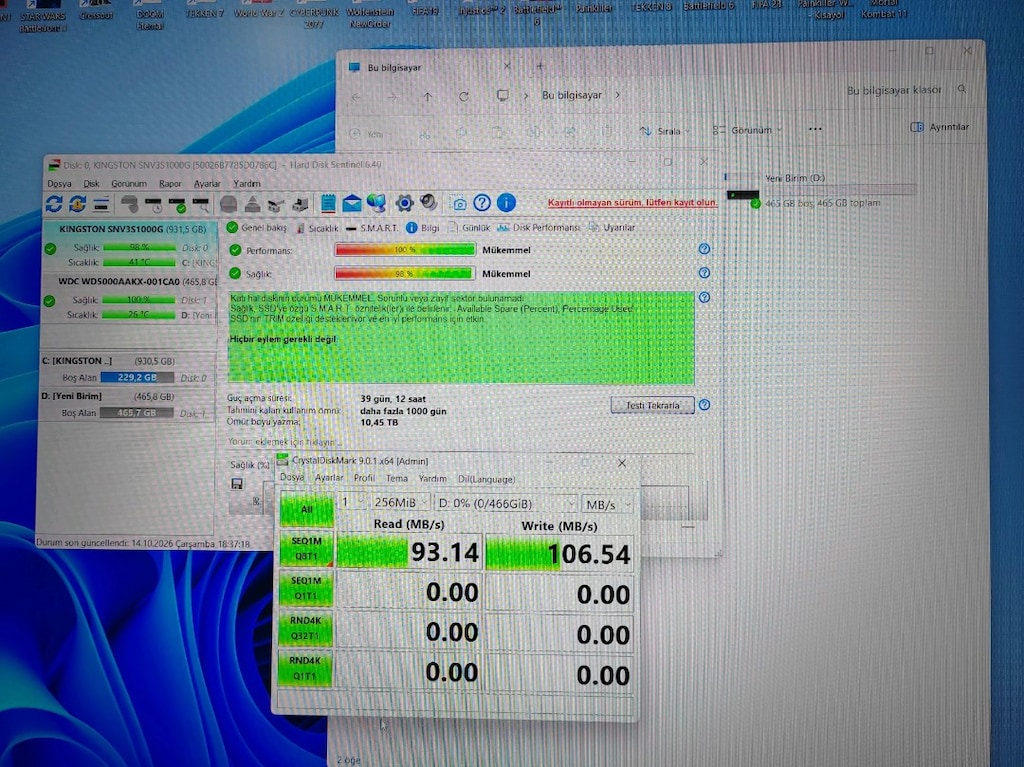Click the Ayrıntılar details pane button in Explorer

point(940,127)
